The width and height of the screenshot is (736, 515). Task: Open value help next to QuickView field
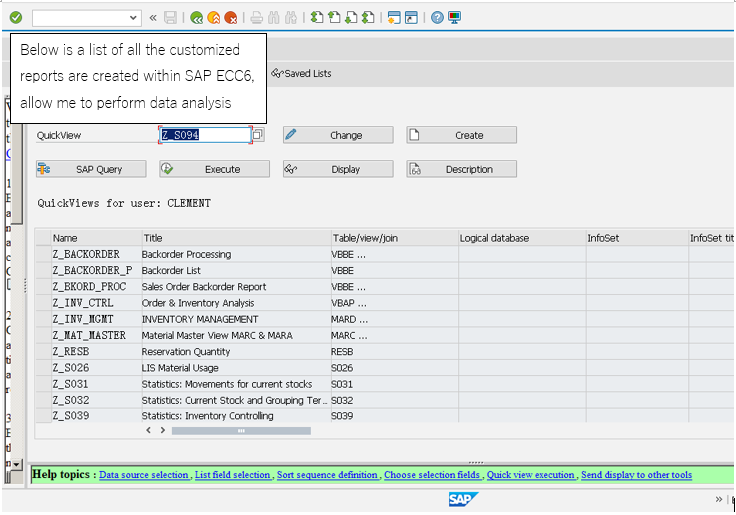(x=258, y=135)
